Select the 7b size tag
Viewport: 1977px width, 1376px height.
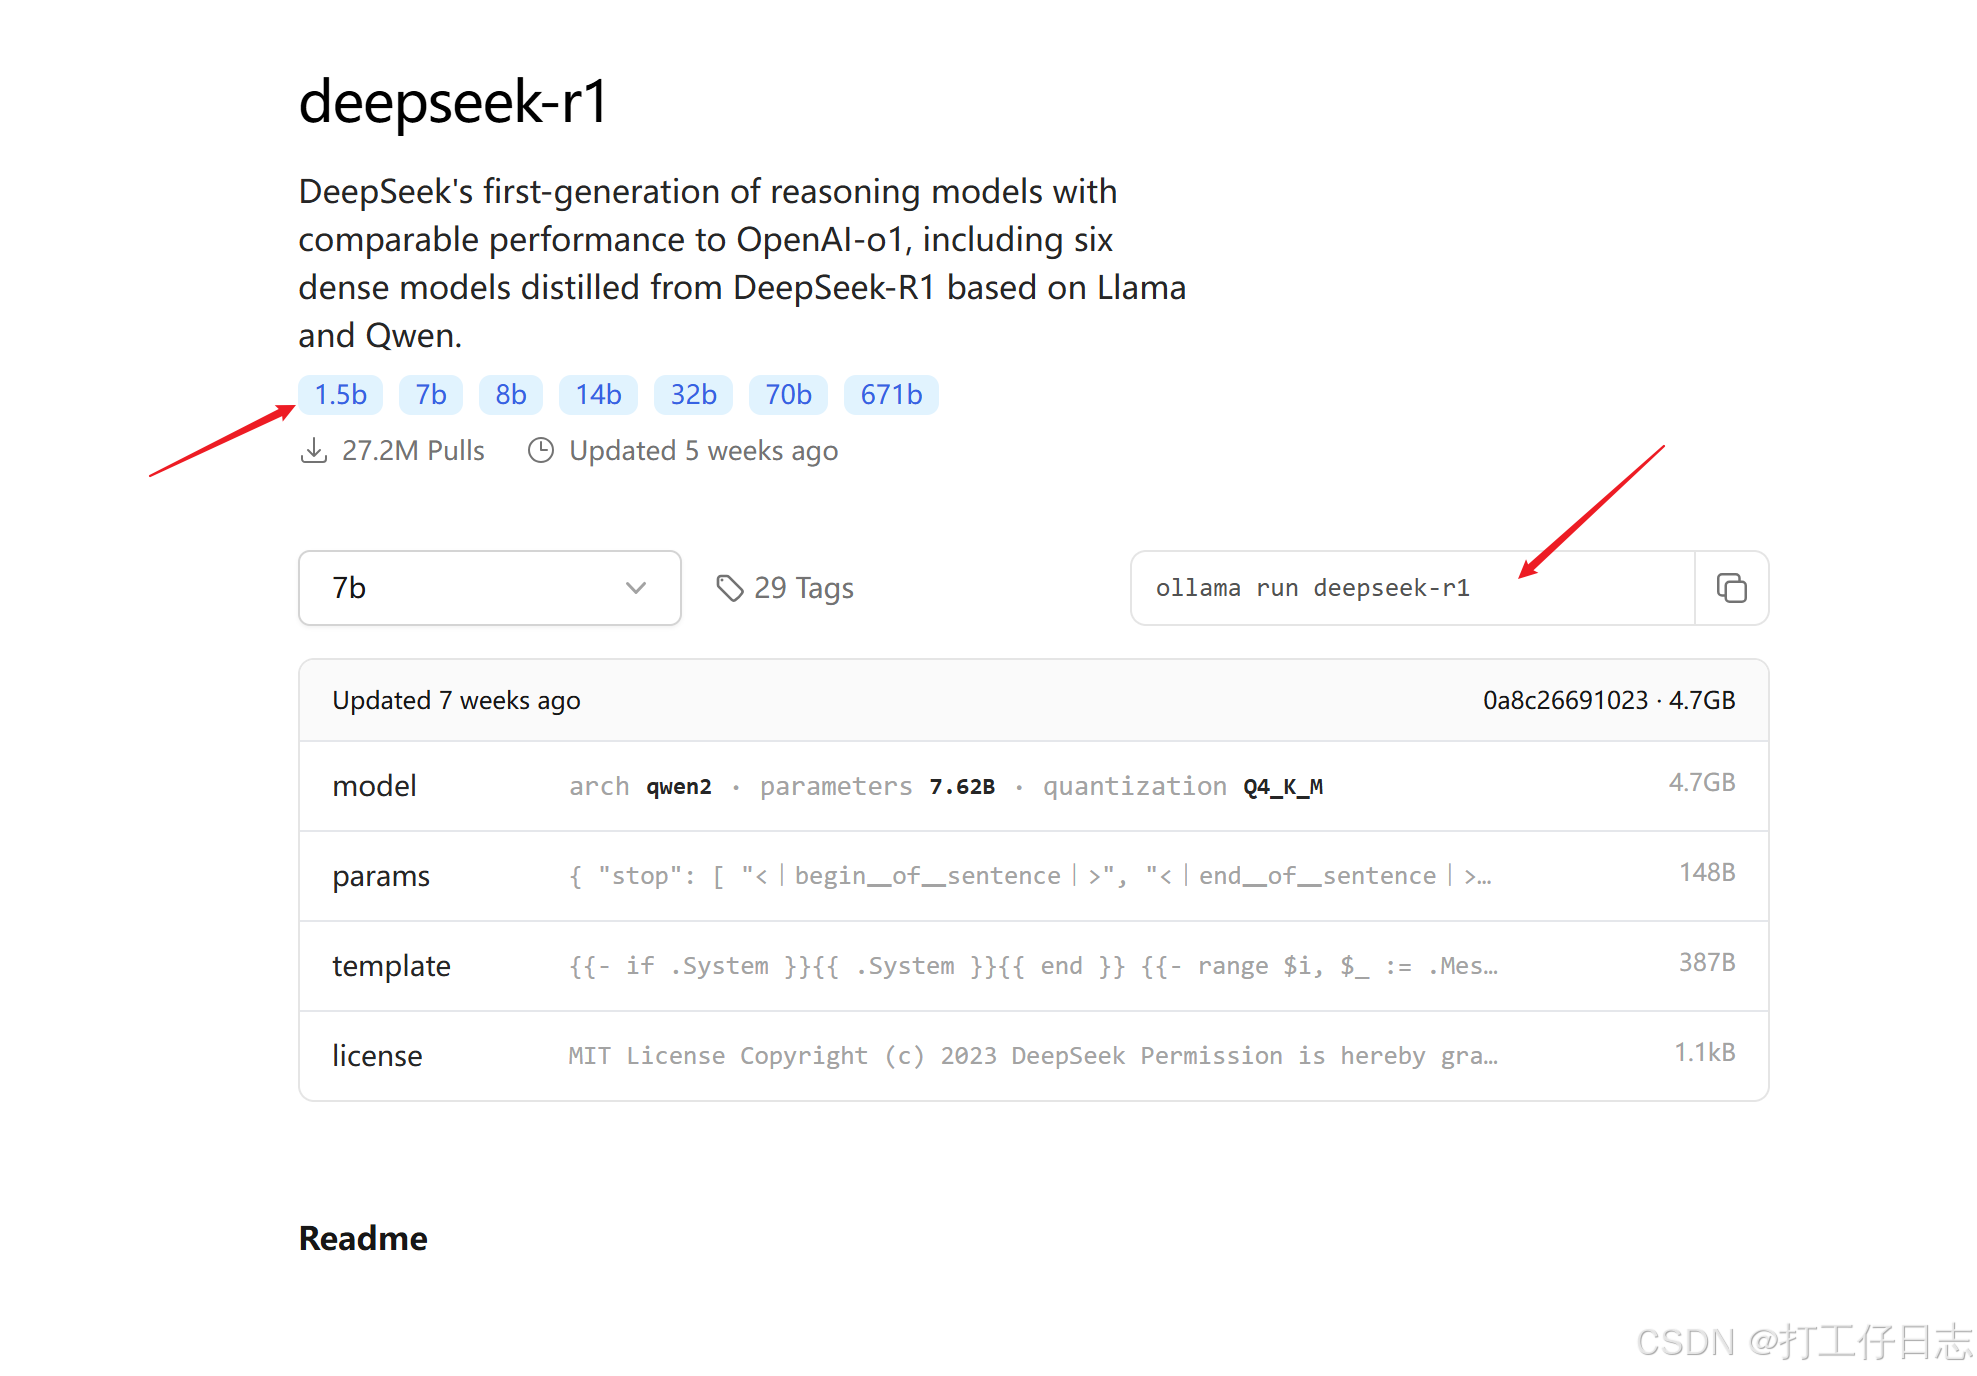pos(431,395)
